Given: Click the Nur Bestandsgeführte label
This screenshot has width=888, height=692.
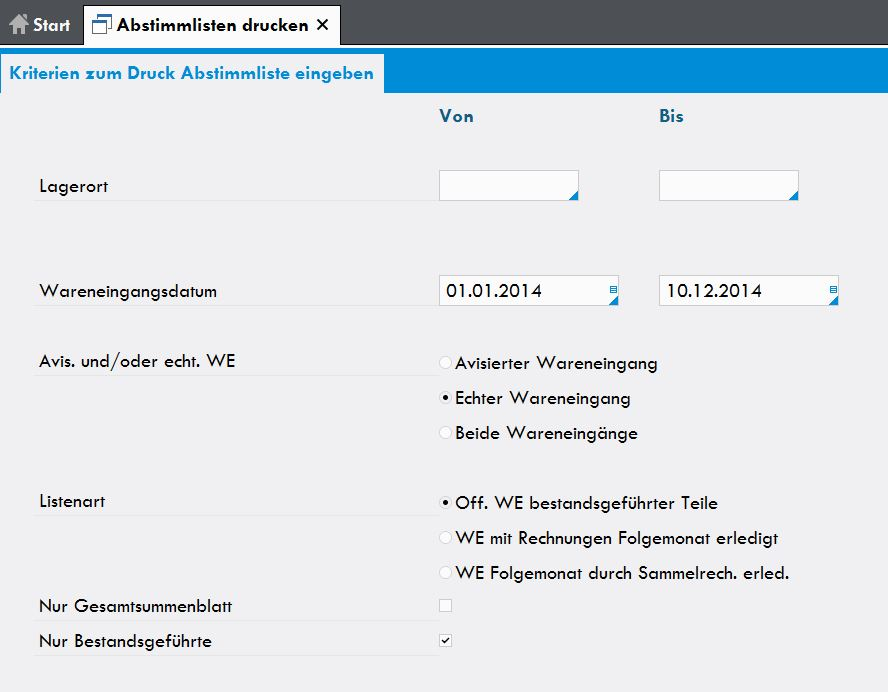Looking at the screenshot, I should pyautogui.click(x=125, y=641).
